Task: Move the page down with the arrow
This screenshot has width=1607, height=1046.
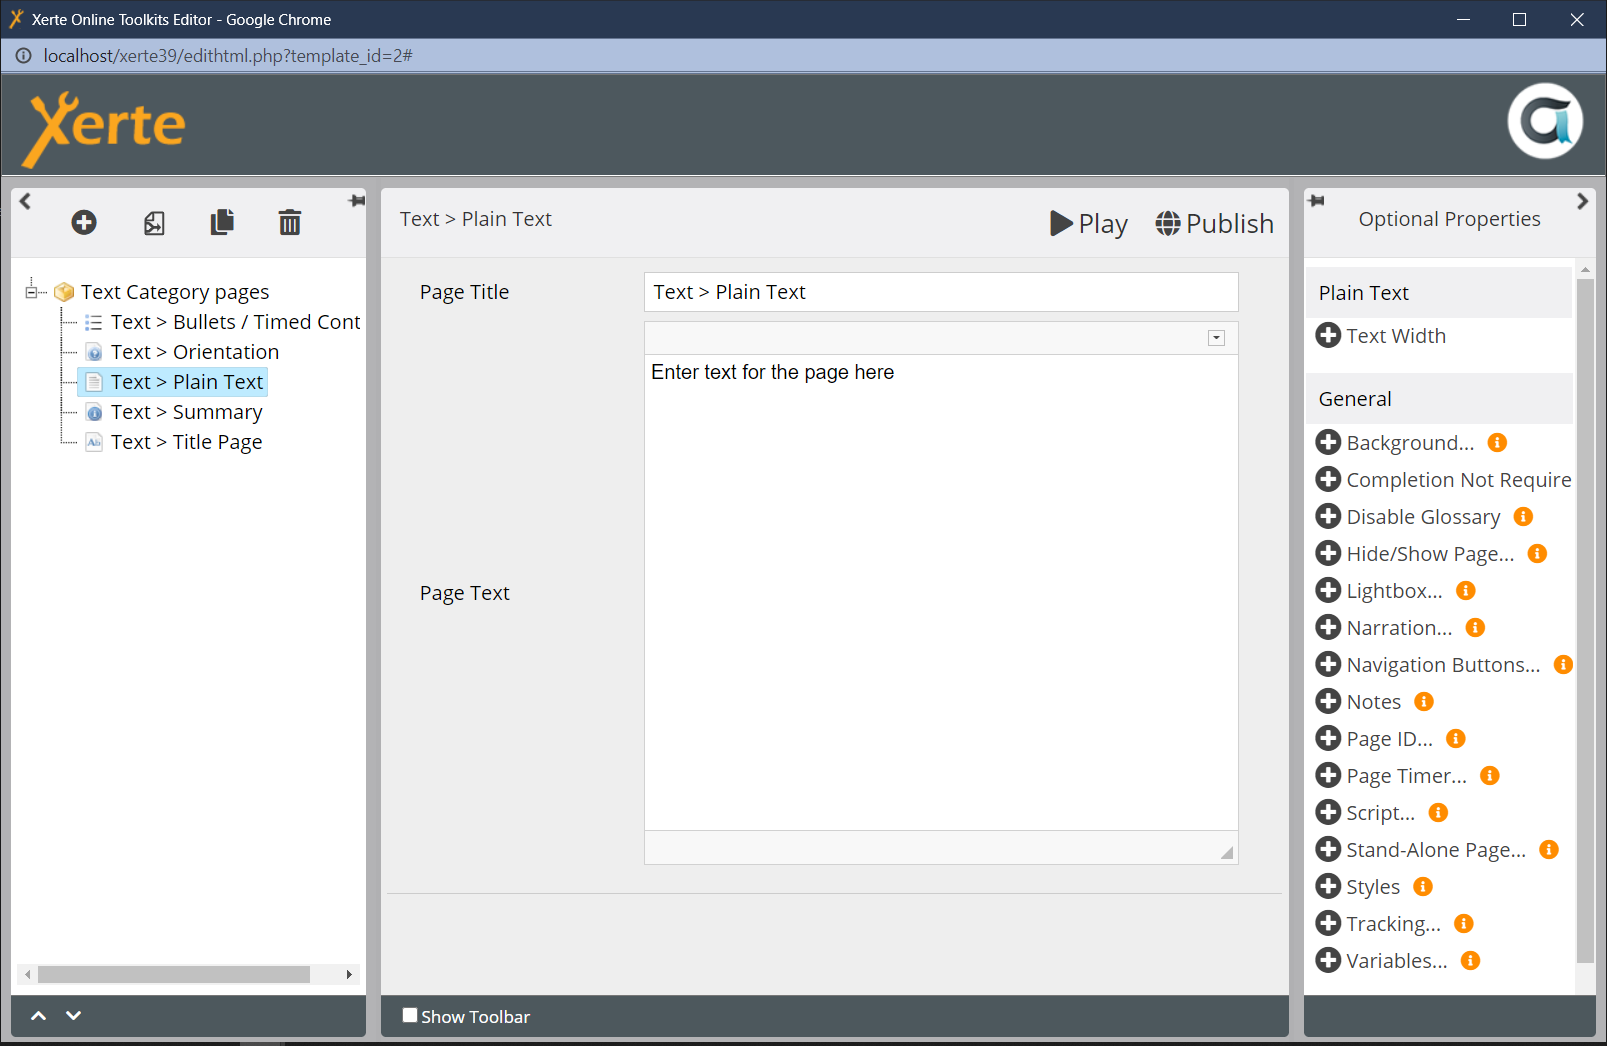Action: tap(73, 1016)
